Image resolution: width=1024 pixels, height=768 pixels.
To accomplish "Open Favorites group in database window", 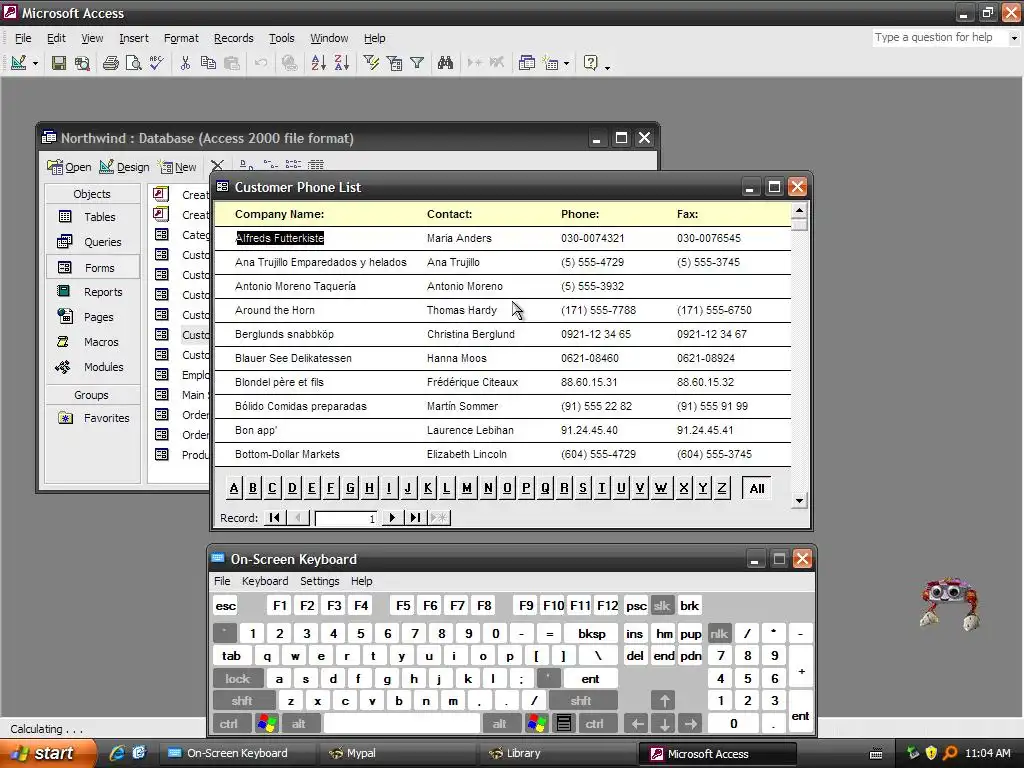I will pyautogui.click(x=93, y=418).
